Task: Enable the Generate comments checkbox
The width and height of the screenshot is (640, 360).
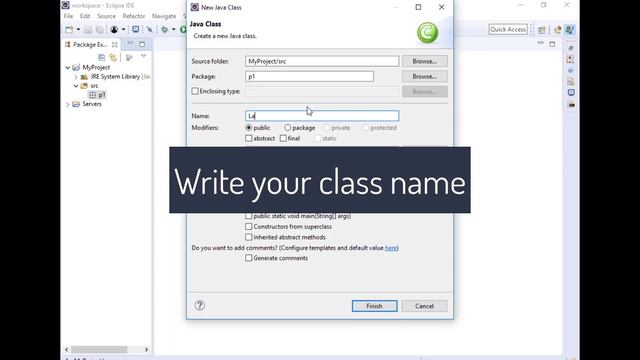Action: point(249,258)
